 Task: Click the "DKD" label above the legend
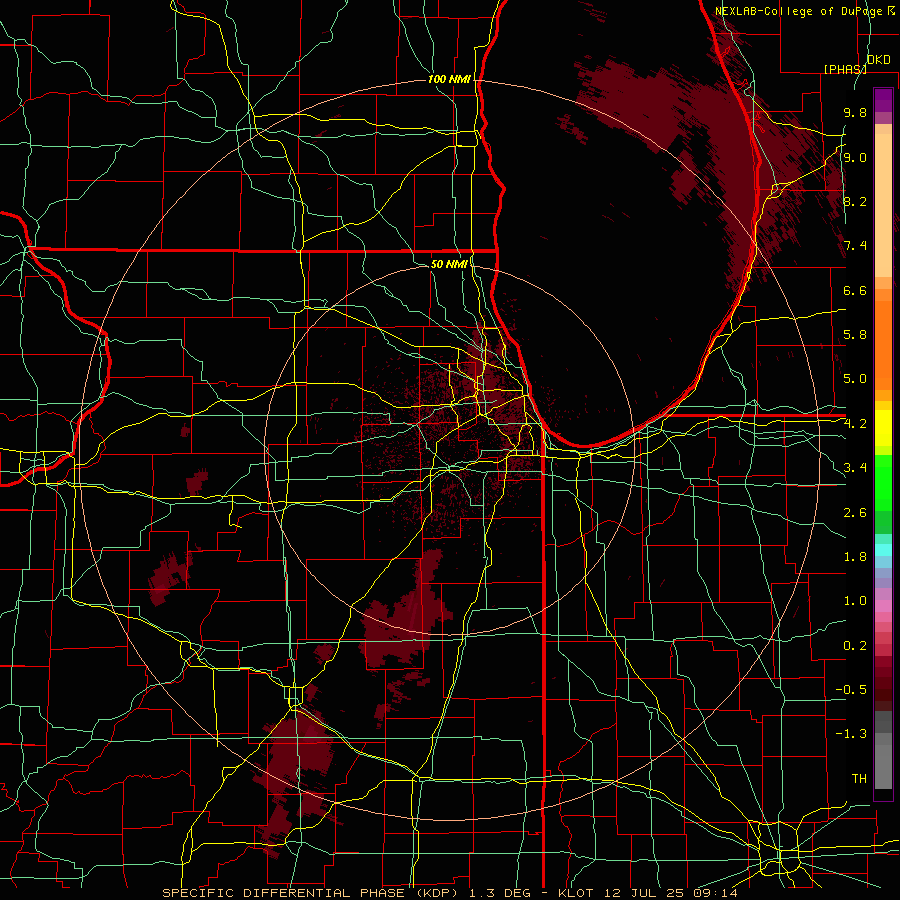(879, 60)
